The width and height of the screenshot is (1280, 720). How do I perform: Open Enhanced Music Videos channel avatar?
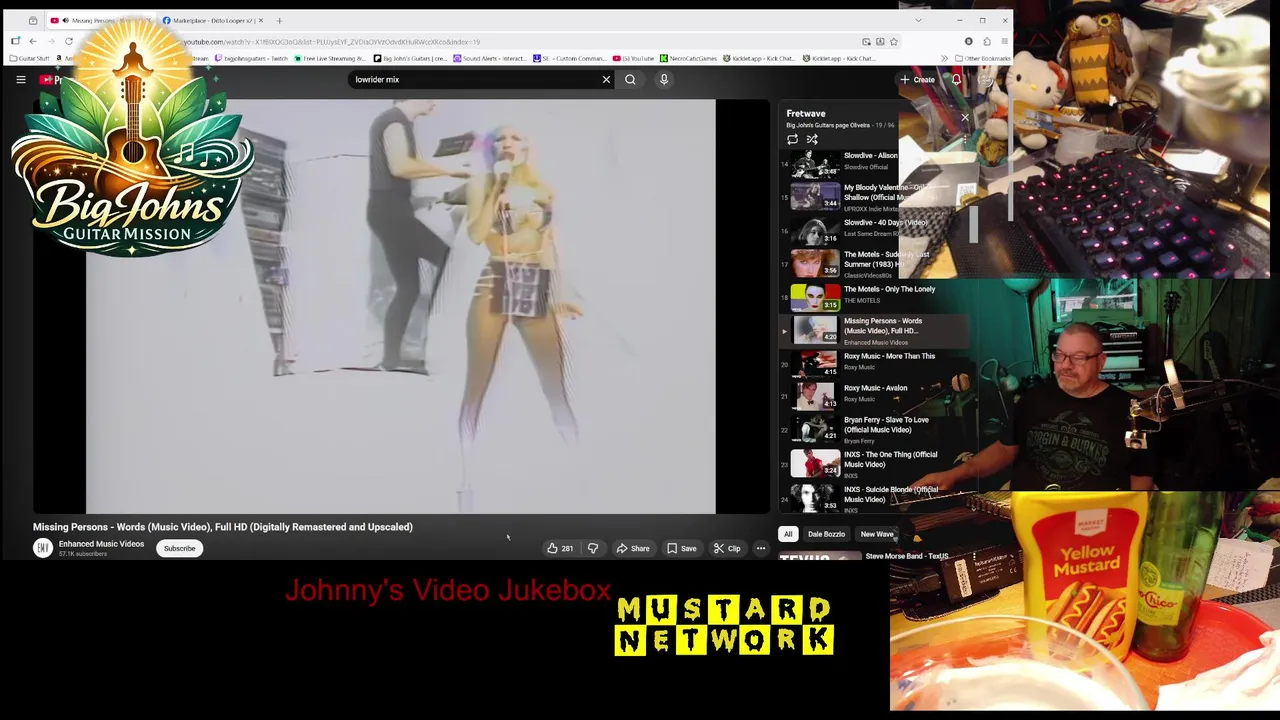[x=43, y=548]
